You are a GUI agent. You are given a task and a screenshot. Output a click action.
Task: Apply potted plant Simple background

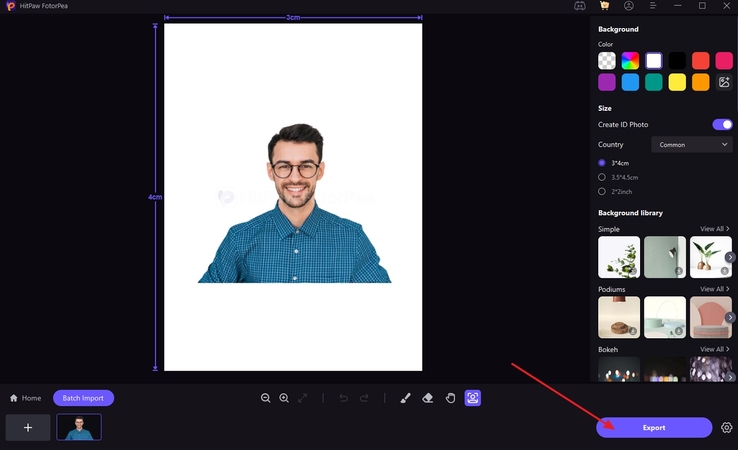click(x=711, y=257)
